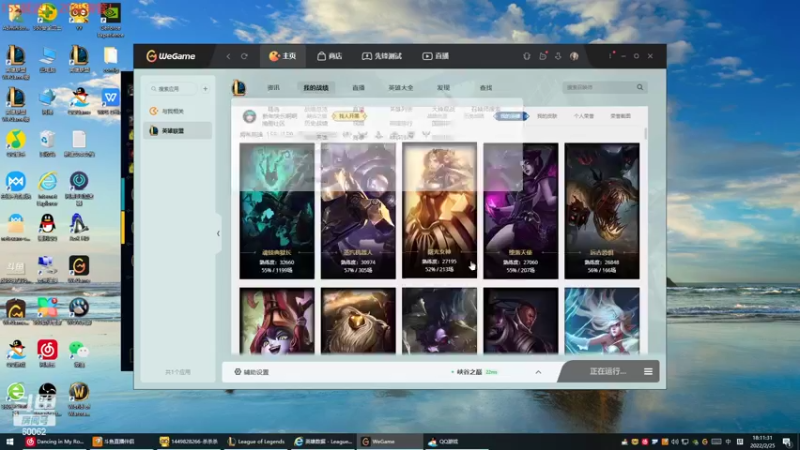Open World of Warcraft desktop icon
The height and width of the screenshot is (450, 800).
coord(79,399)
